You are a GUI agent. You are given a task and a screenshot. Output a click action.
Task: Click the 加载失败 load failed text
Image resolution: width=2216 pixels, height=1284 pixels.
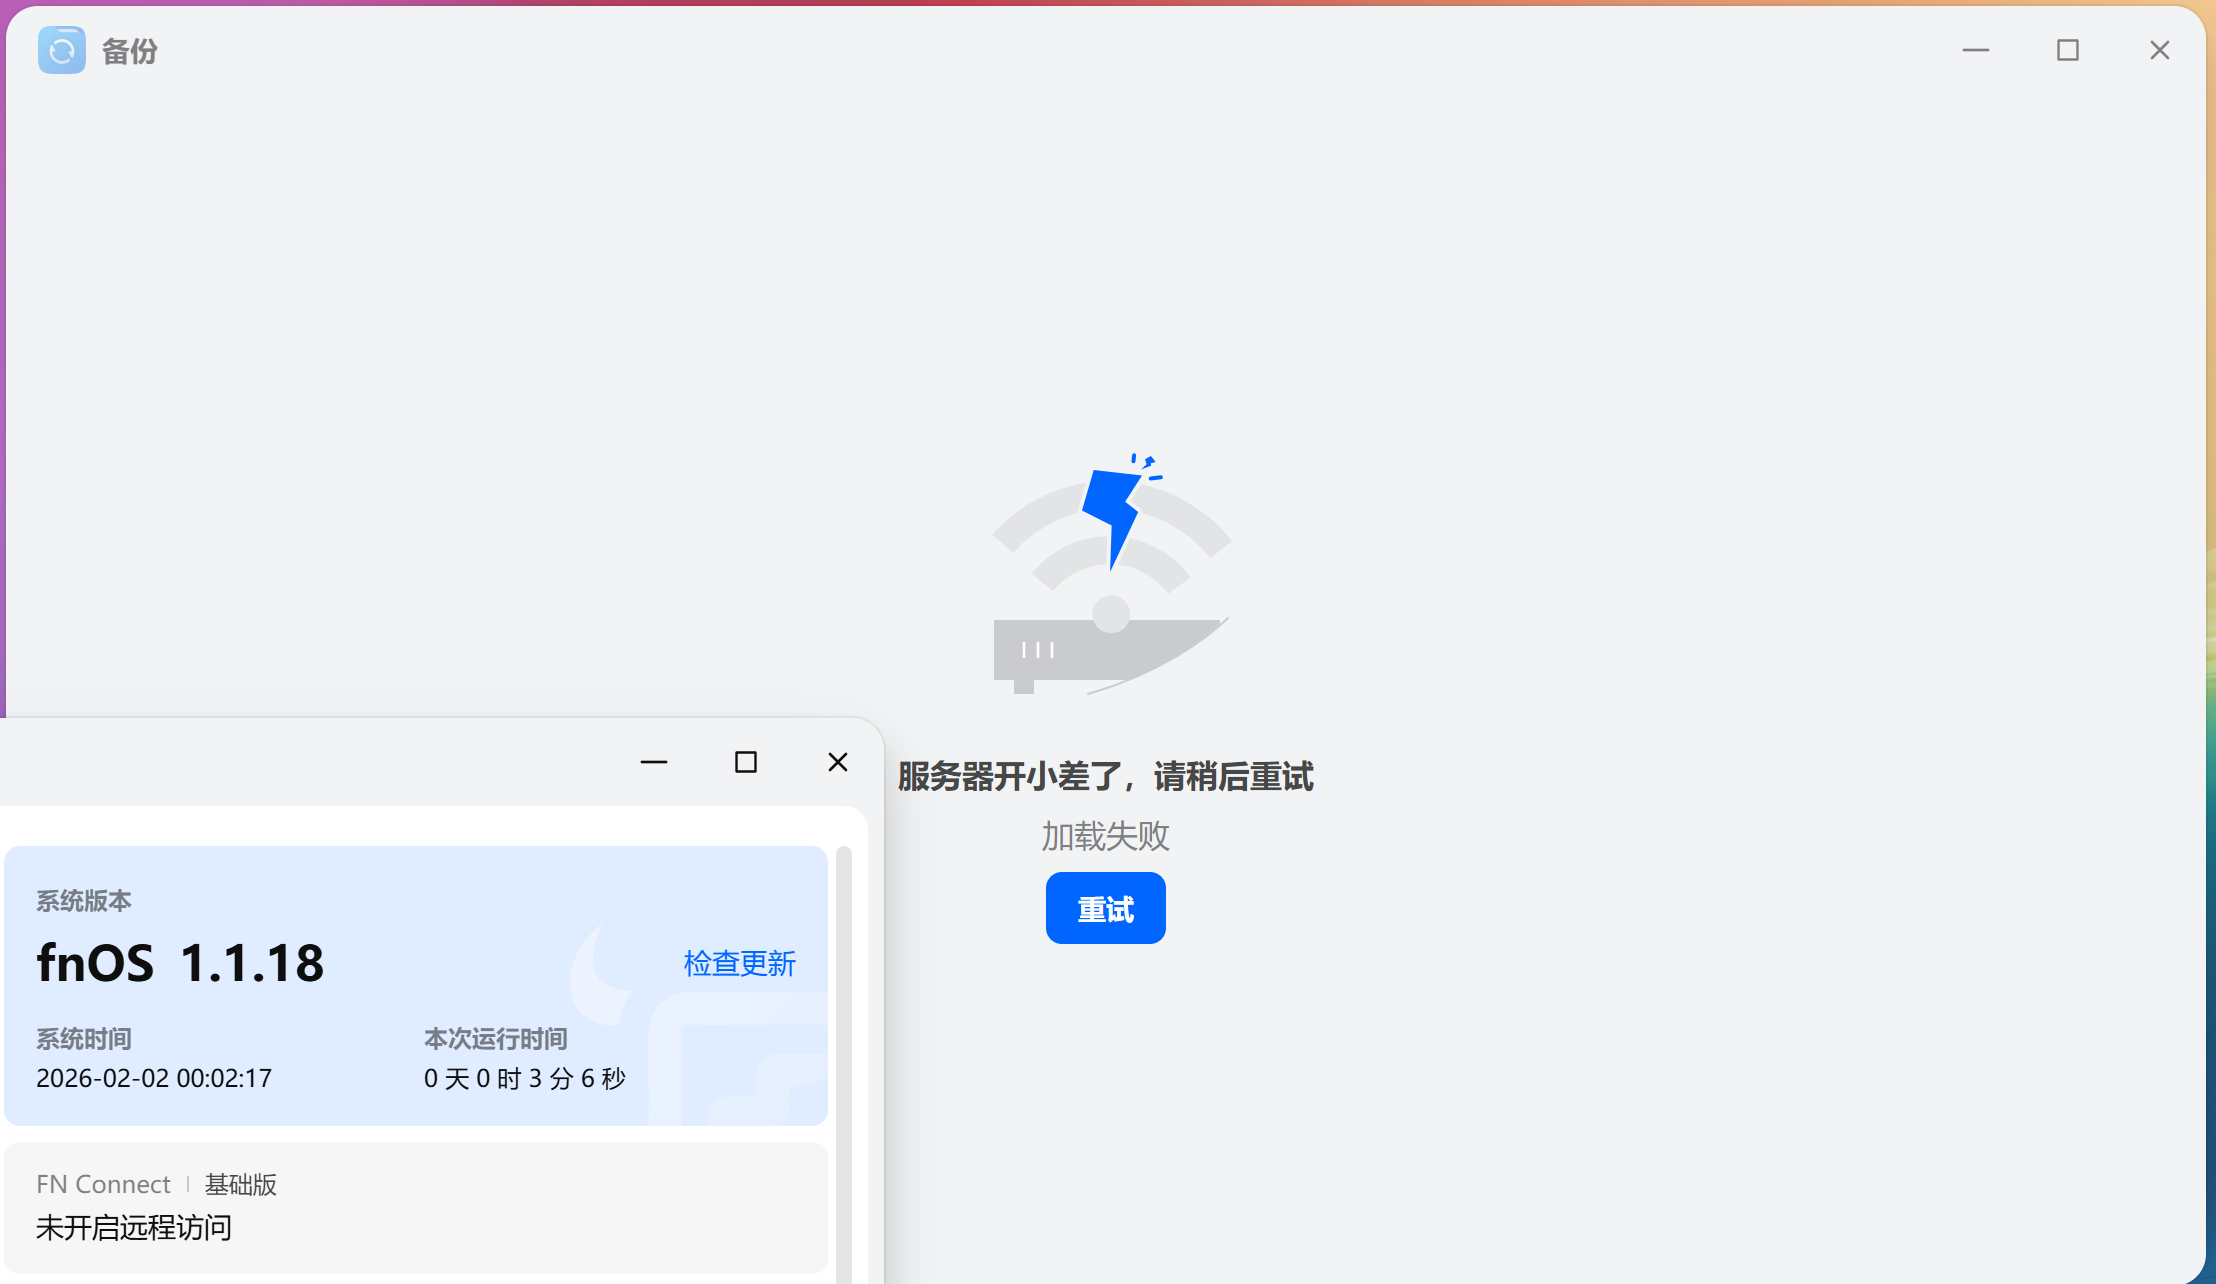pos(1103,836)
